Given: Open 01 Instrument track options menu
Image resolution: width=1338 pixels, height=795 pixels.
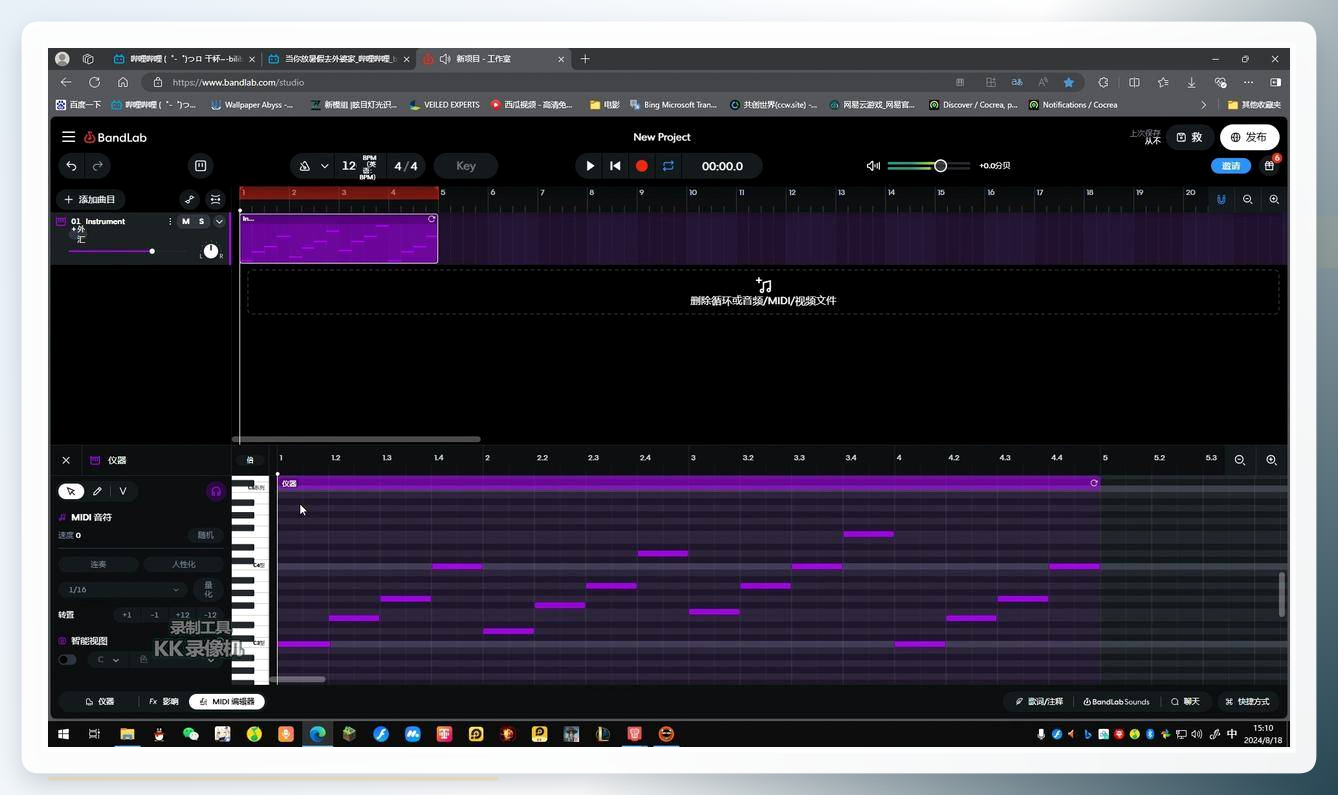Looking at the screenshot, I should pyautogui.click(x=169, y=222).
